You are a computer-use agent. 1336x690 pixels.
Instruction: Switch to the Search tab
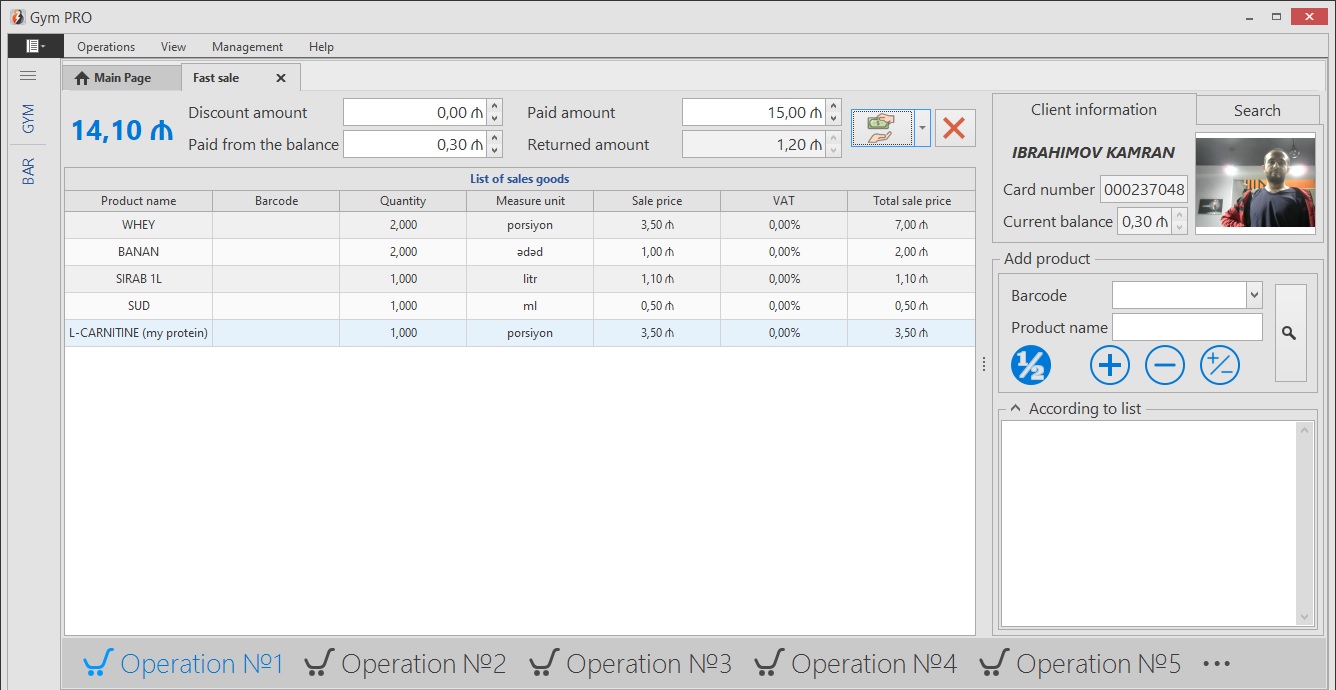click(1256, 111)
